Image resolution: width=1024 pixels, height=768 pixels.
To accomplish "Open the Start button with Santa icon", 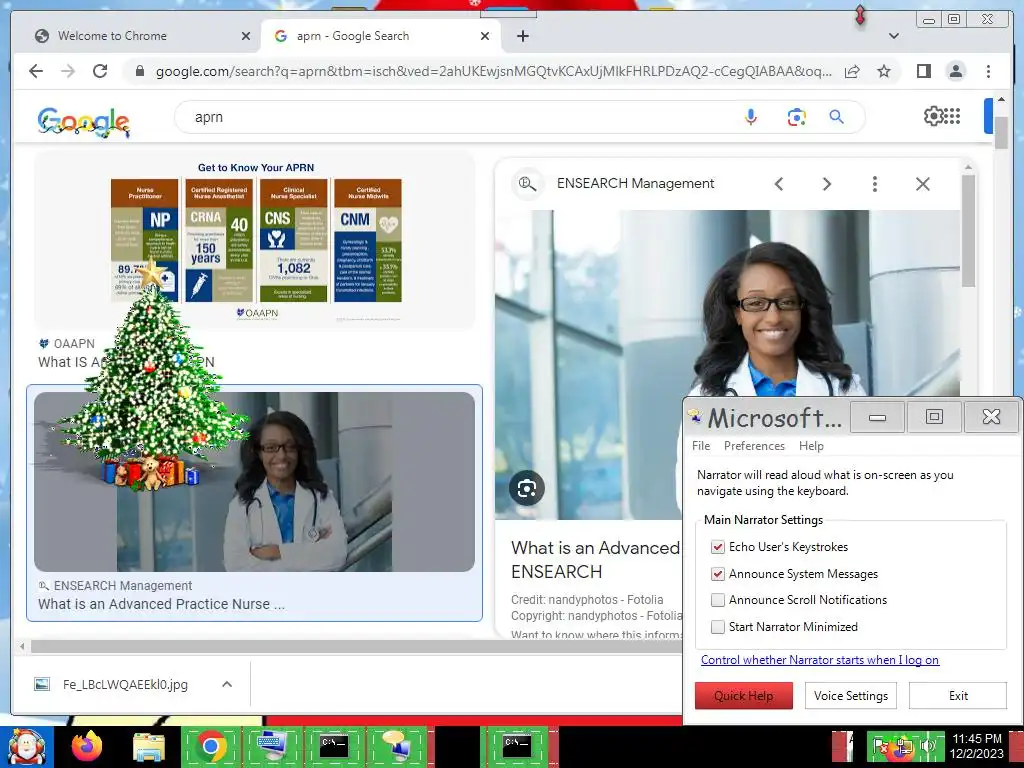I will coord(25,748).
